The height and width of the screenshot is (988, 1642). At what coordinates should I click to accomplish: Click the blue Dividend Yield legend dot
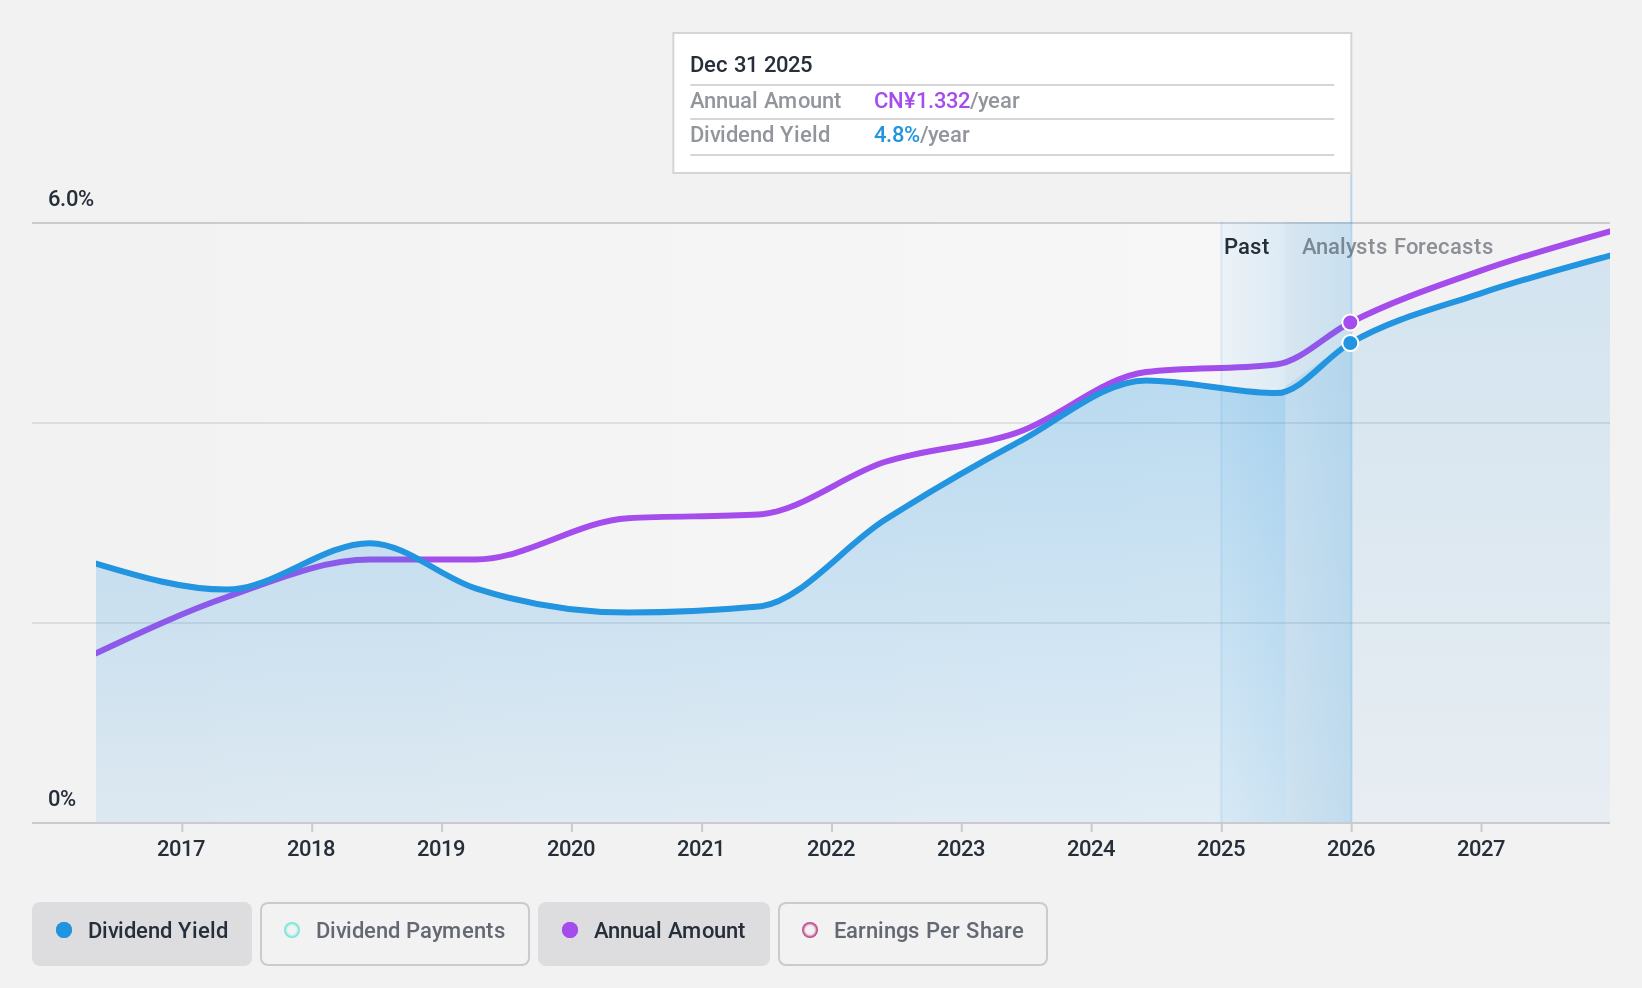[x=64, y=930]
